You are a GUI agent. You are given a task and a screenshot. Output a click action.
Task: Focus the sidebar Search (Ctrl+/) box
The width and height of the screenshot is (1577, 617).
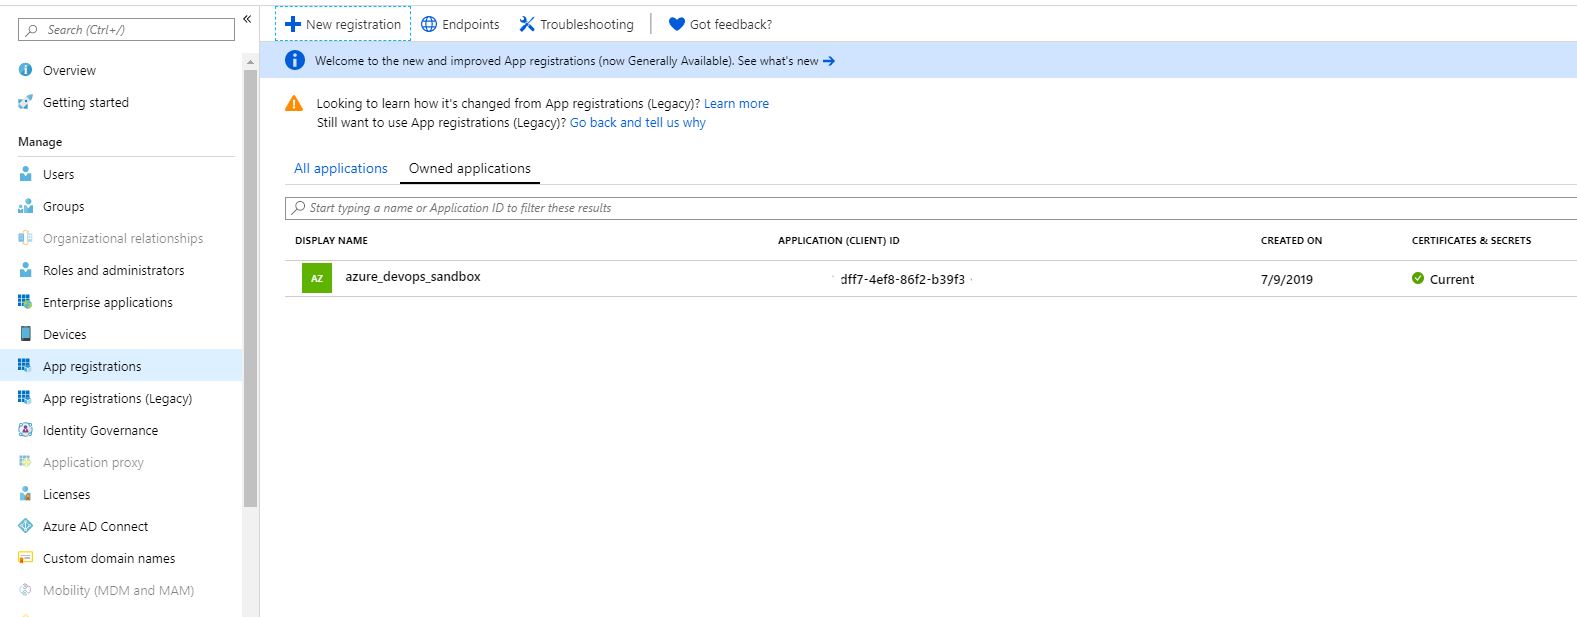tap(126, 29)
